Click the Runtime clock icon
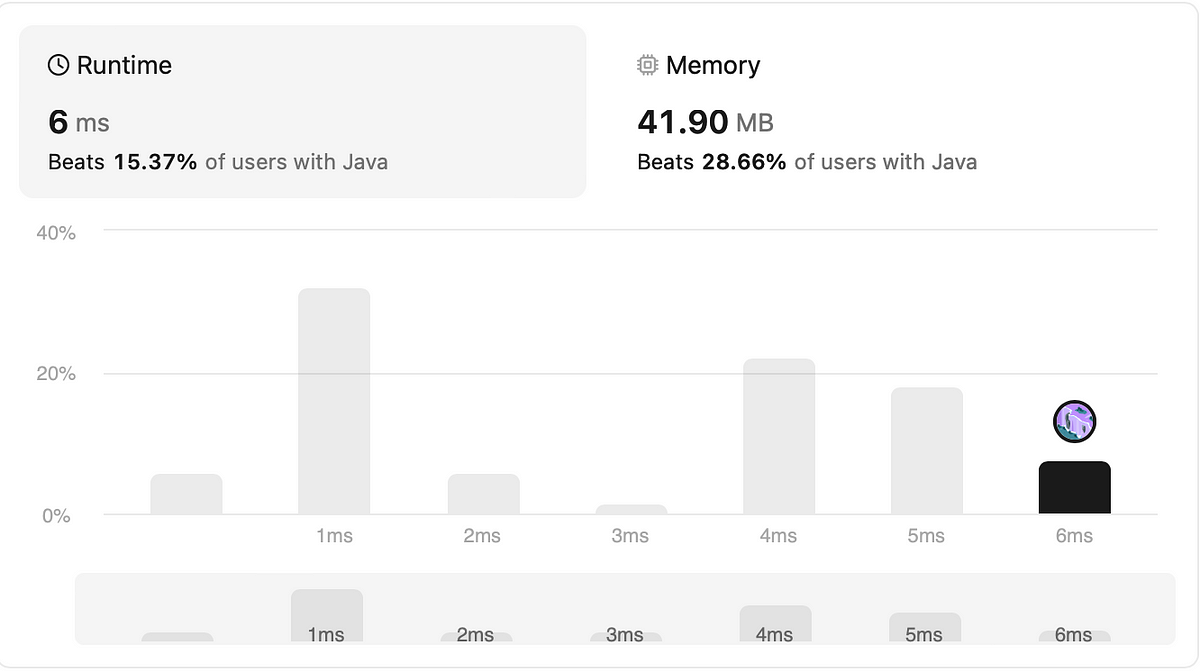 point(59,65)
